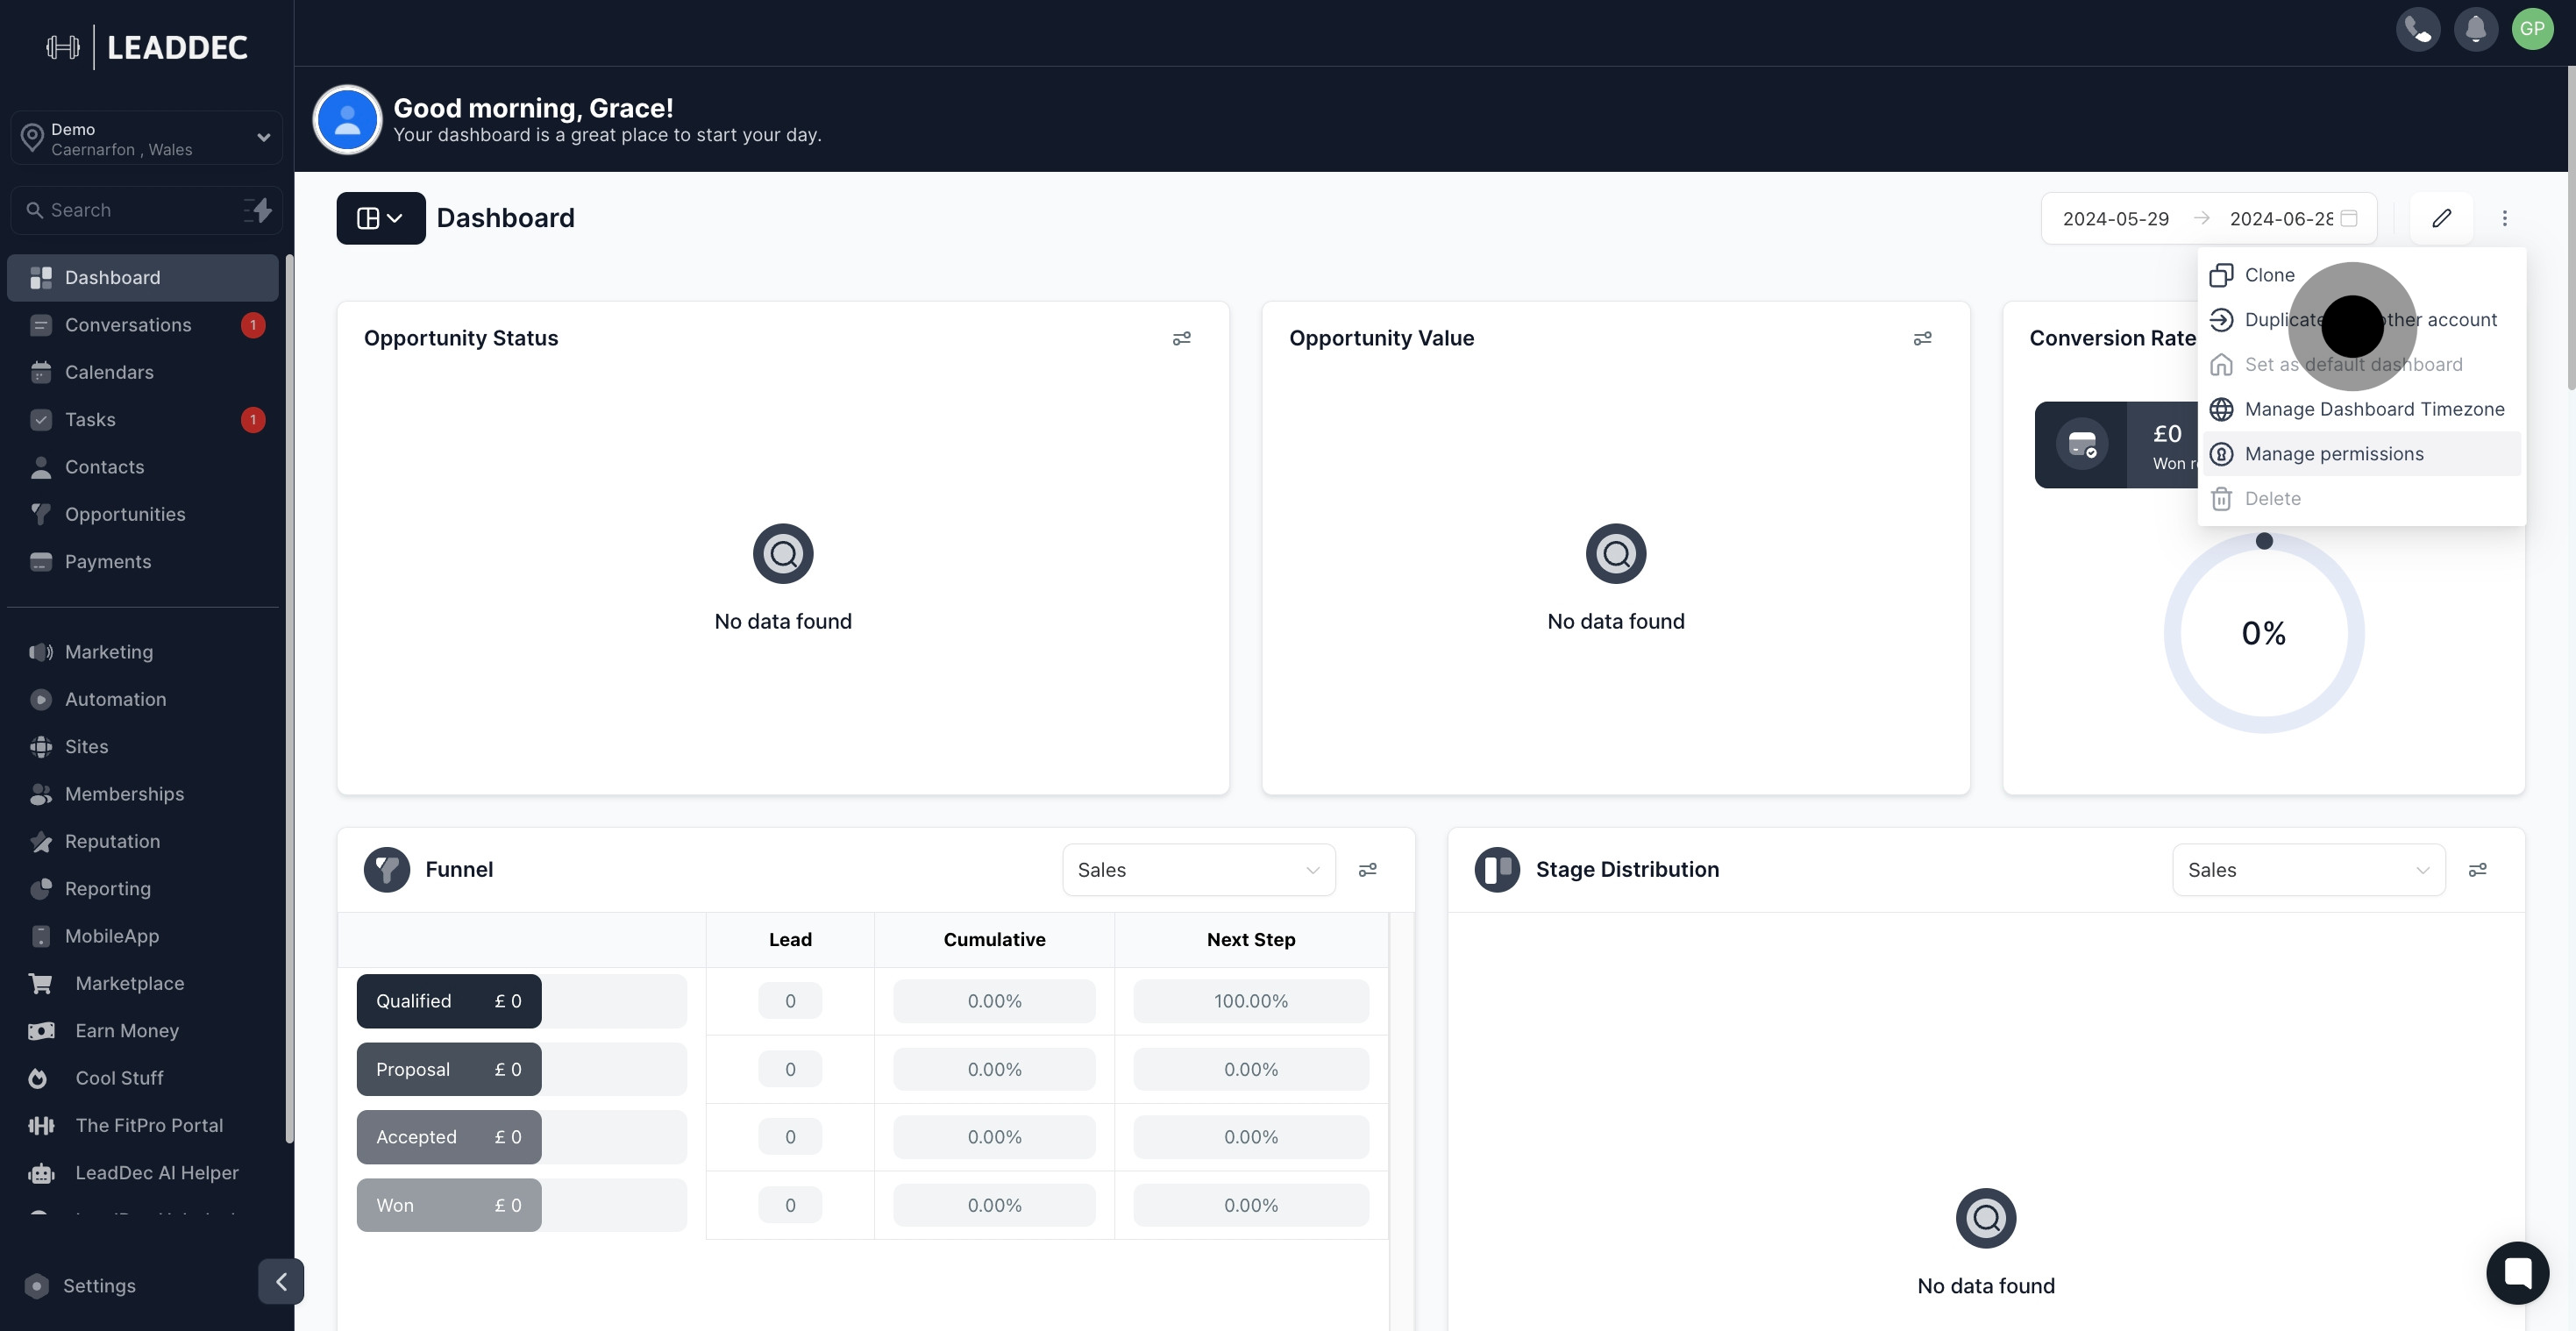This screenshot has width=2576, height=1331.
Task: Click the start date 2024-05-29 field
Action: [x=2115, y=218]
